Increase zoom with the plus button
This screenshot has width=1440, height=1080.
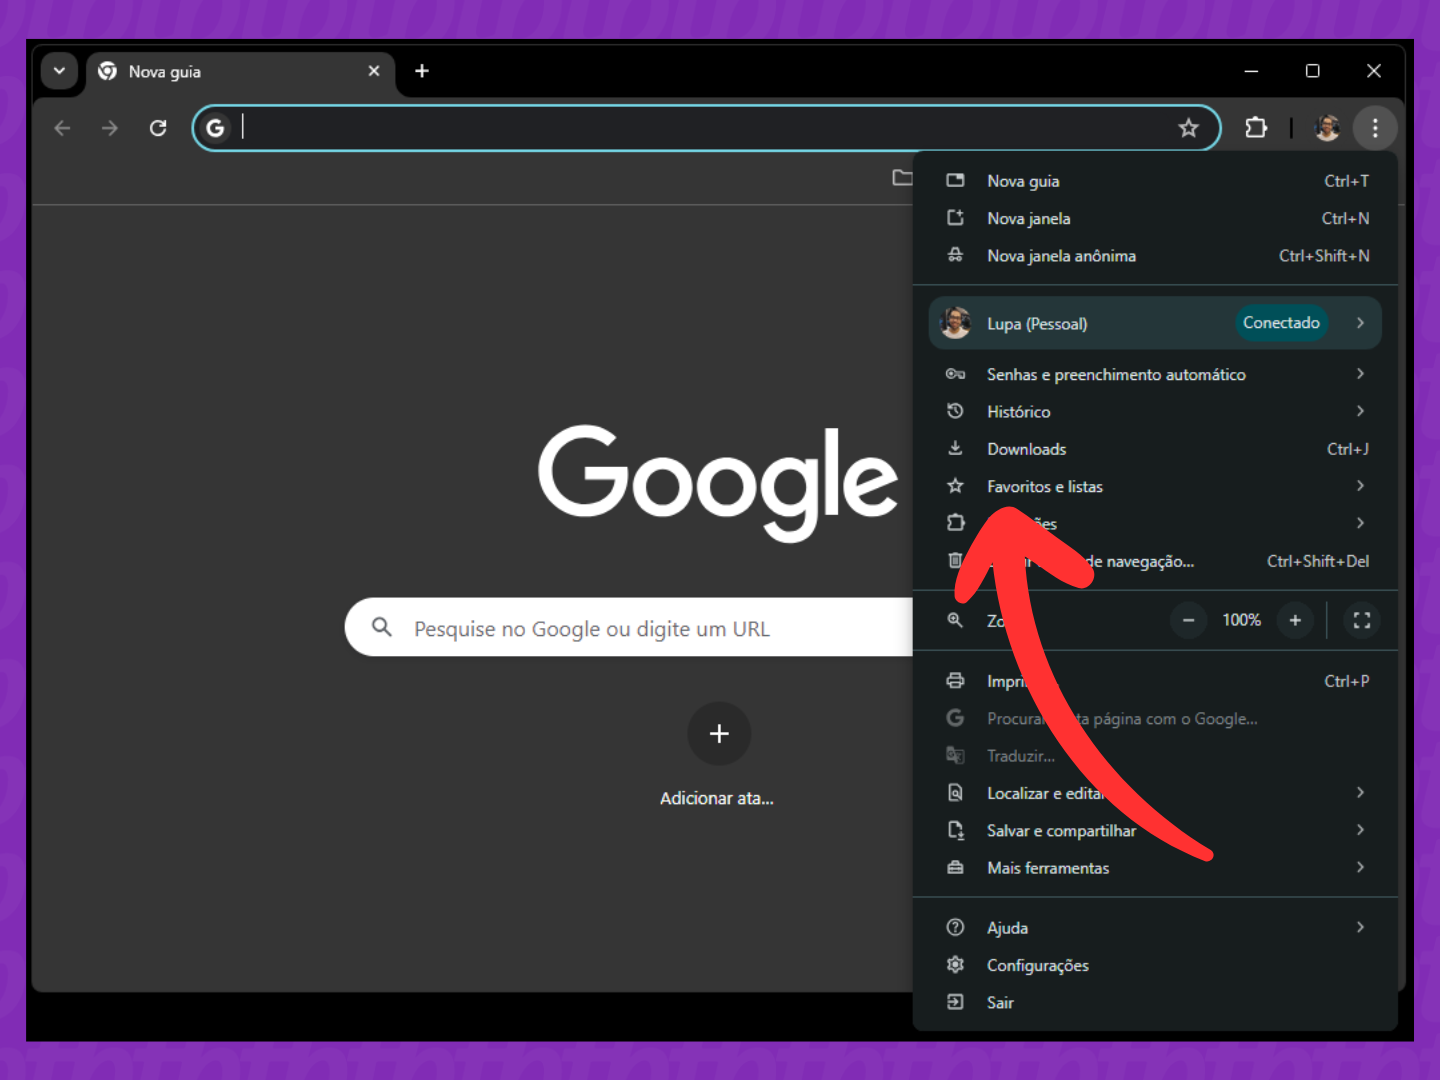[x=1295, y=620]
